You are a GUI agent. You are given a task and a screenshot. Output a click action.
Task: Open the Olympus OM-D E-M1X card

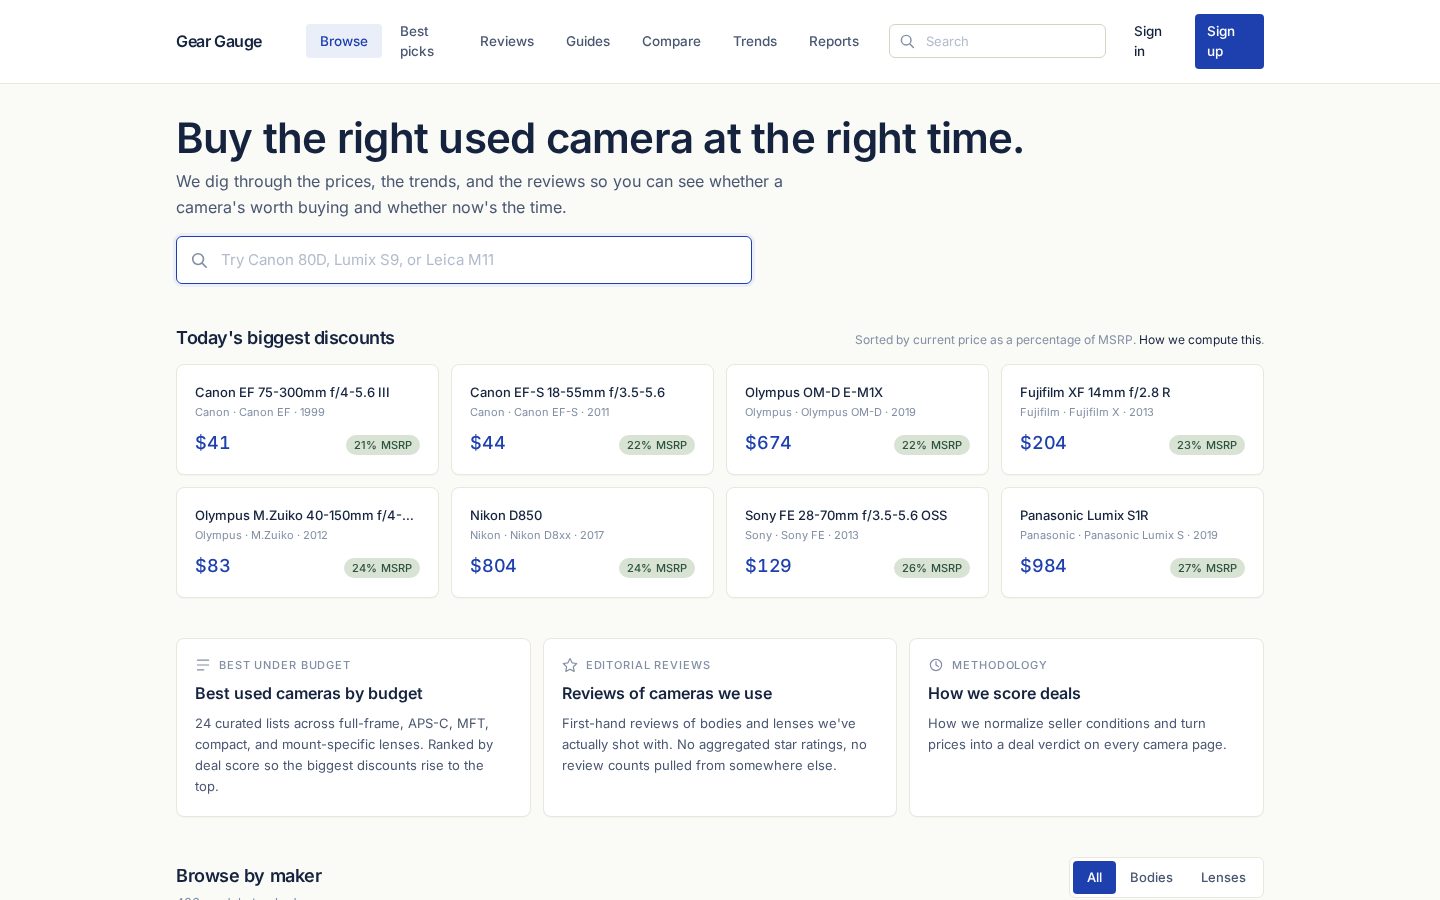857,419
